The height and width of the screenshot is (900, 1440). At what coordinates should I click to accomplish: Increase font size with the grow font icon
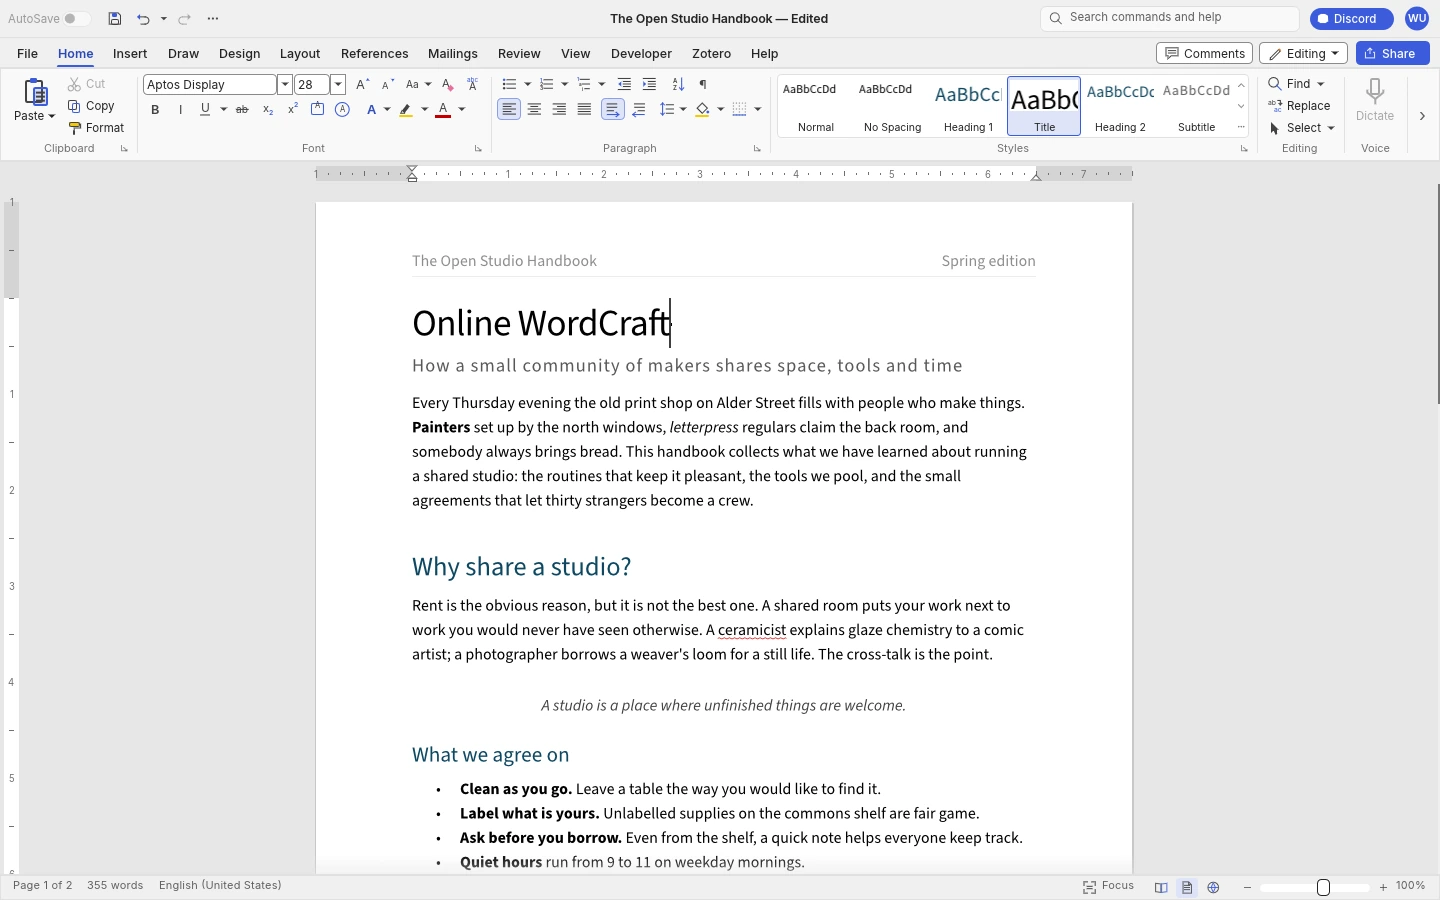[363, 84]
